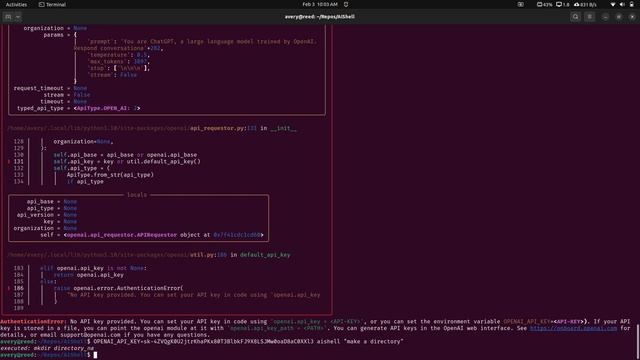Open the clock showing Feb 3 10:03 AM

[x=320, y=4]
